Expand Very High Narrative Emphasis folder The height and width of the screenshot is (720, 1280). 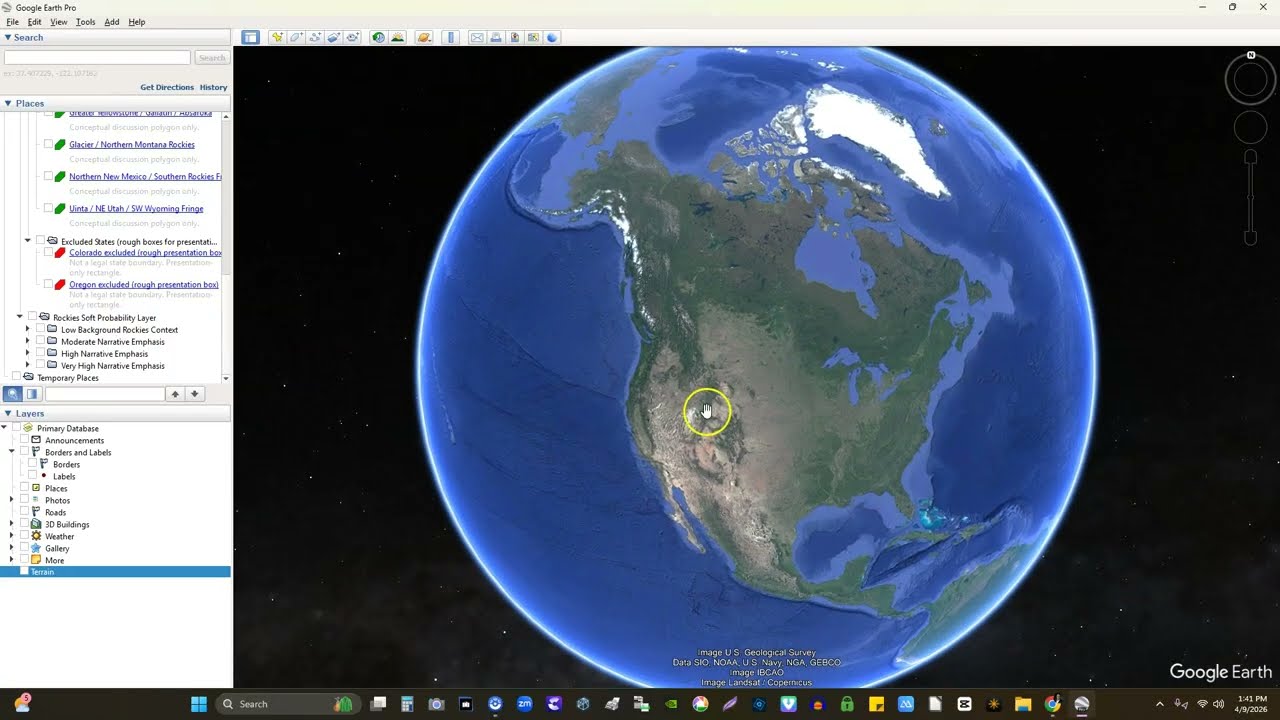coord(28,365)
